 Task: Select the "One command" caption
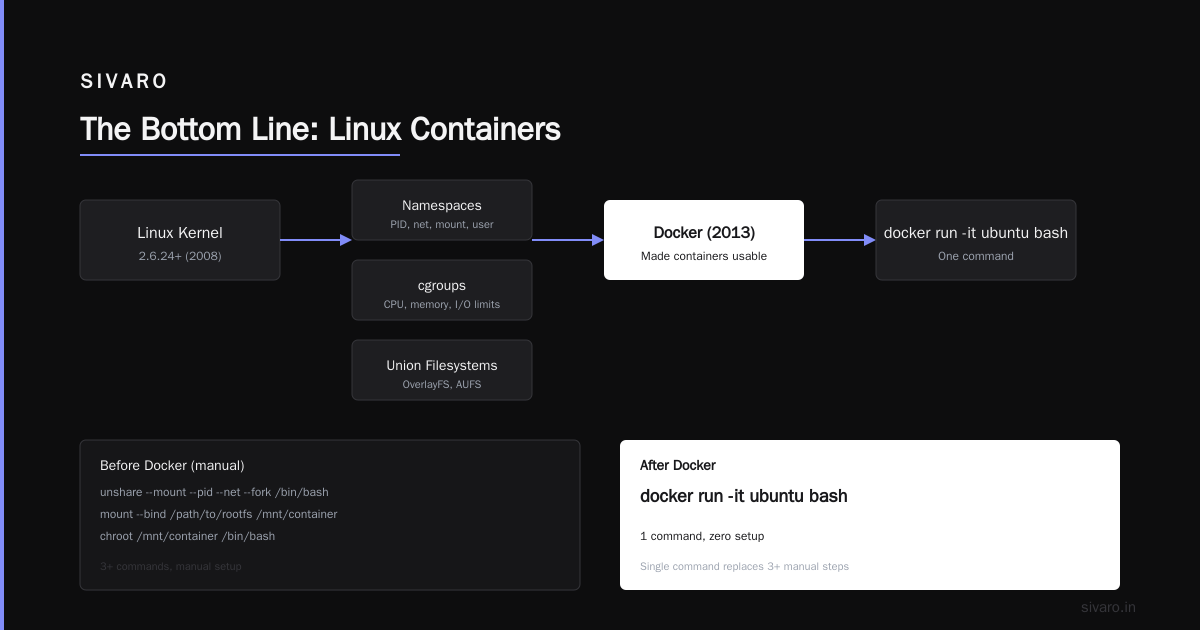coord(976,256)
